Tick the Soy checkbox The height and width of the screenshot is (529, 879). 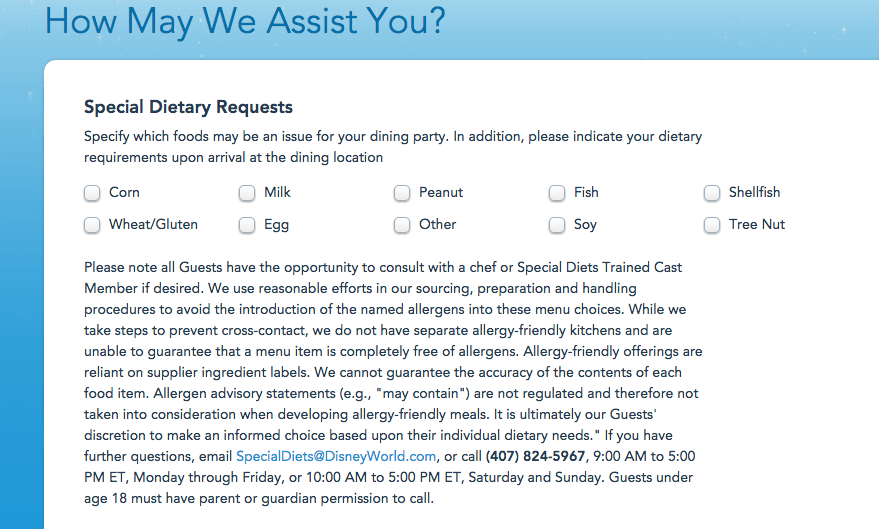[x=557, y=225]
